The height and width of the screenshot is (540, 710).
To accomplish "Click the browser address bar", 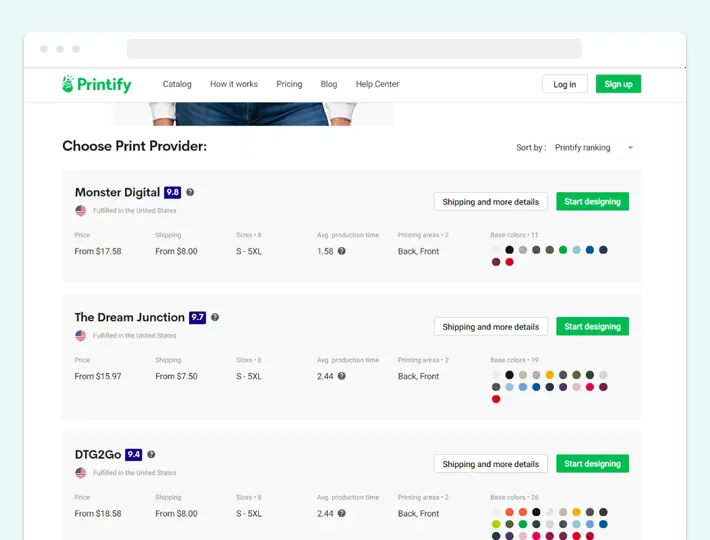I will click(x=354, y=49).
